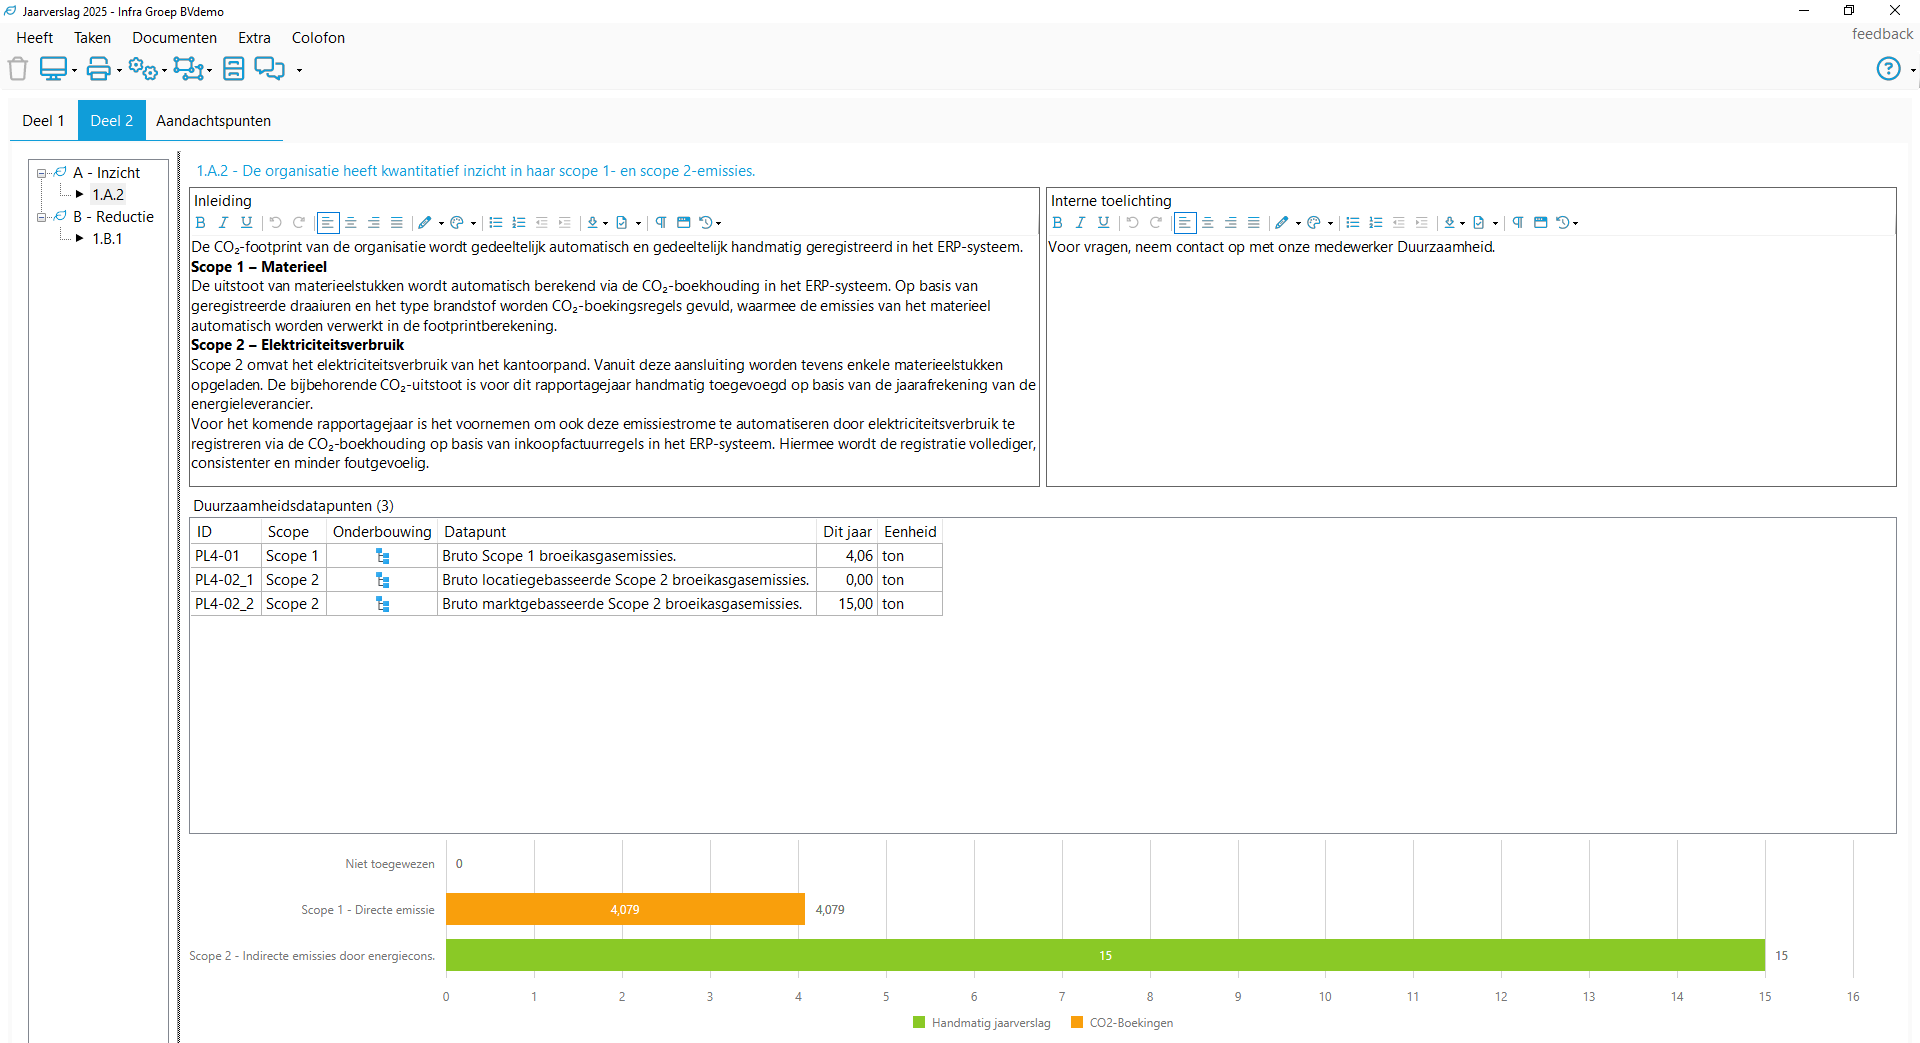Image resolution: width=1920 pixels, height=1043 pixels.
Task: Click the document check icon in Inleiding toolbar
Action: point(622,223)
